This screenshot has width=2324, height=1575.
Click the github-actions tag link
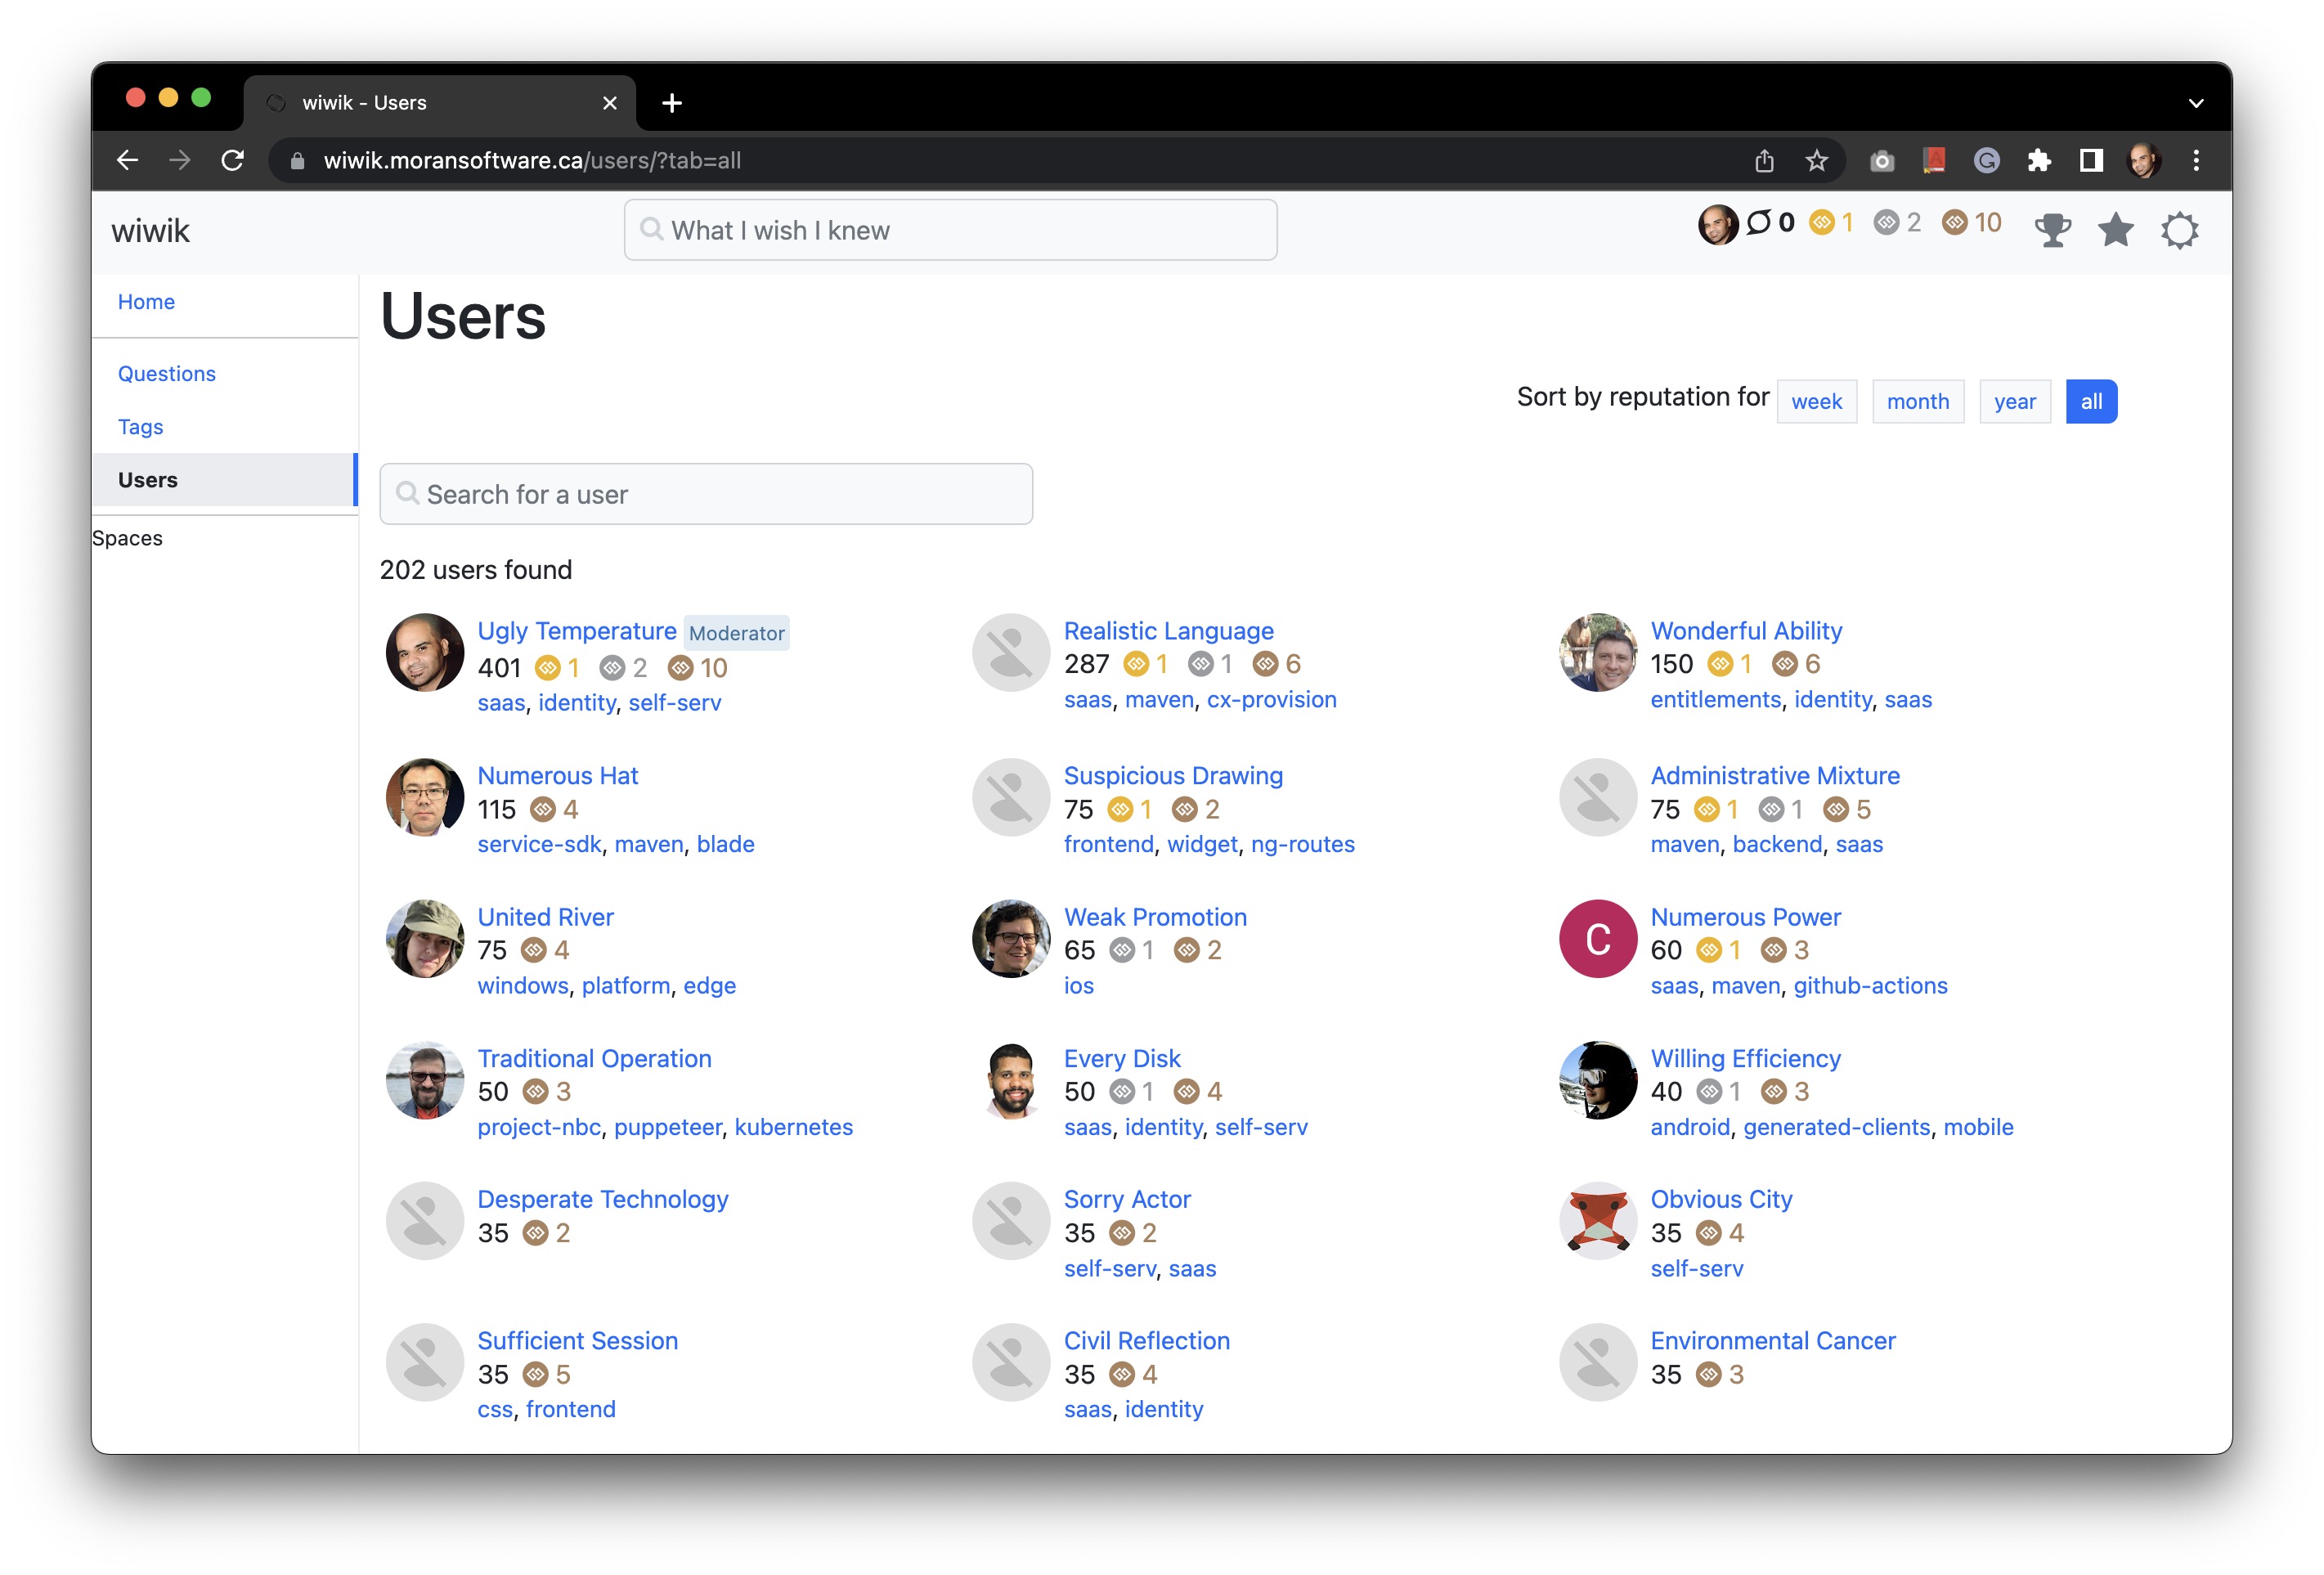(1870, 986)
